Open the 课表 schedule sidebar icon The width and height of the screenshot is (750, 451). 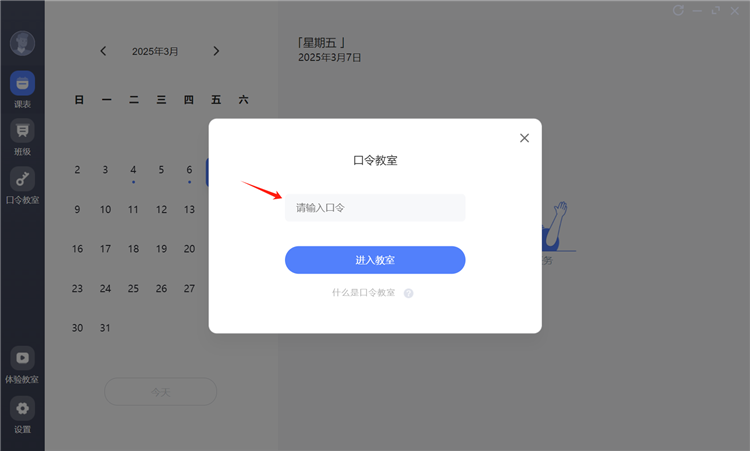22,84
